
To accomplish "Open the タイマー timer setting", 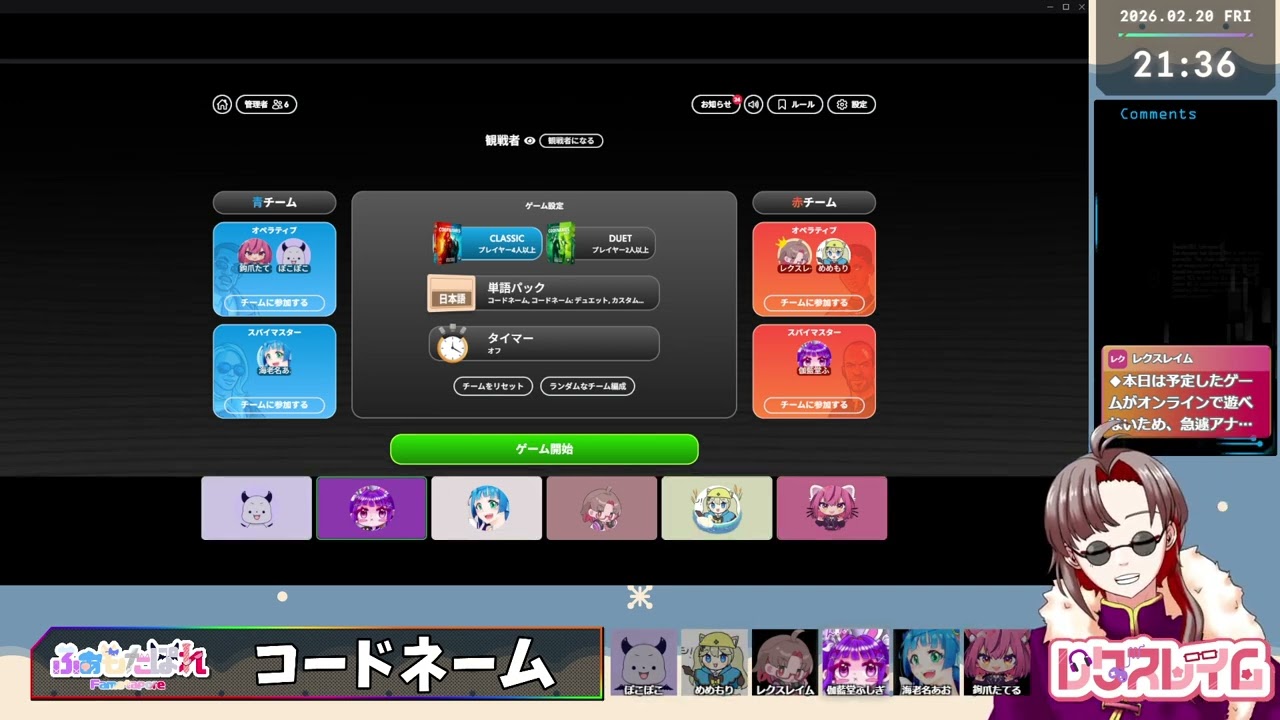I will tap(544, 344).
